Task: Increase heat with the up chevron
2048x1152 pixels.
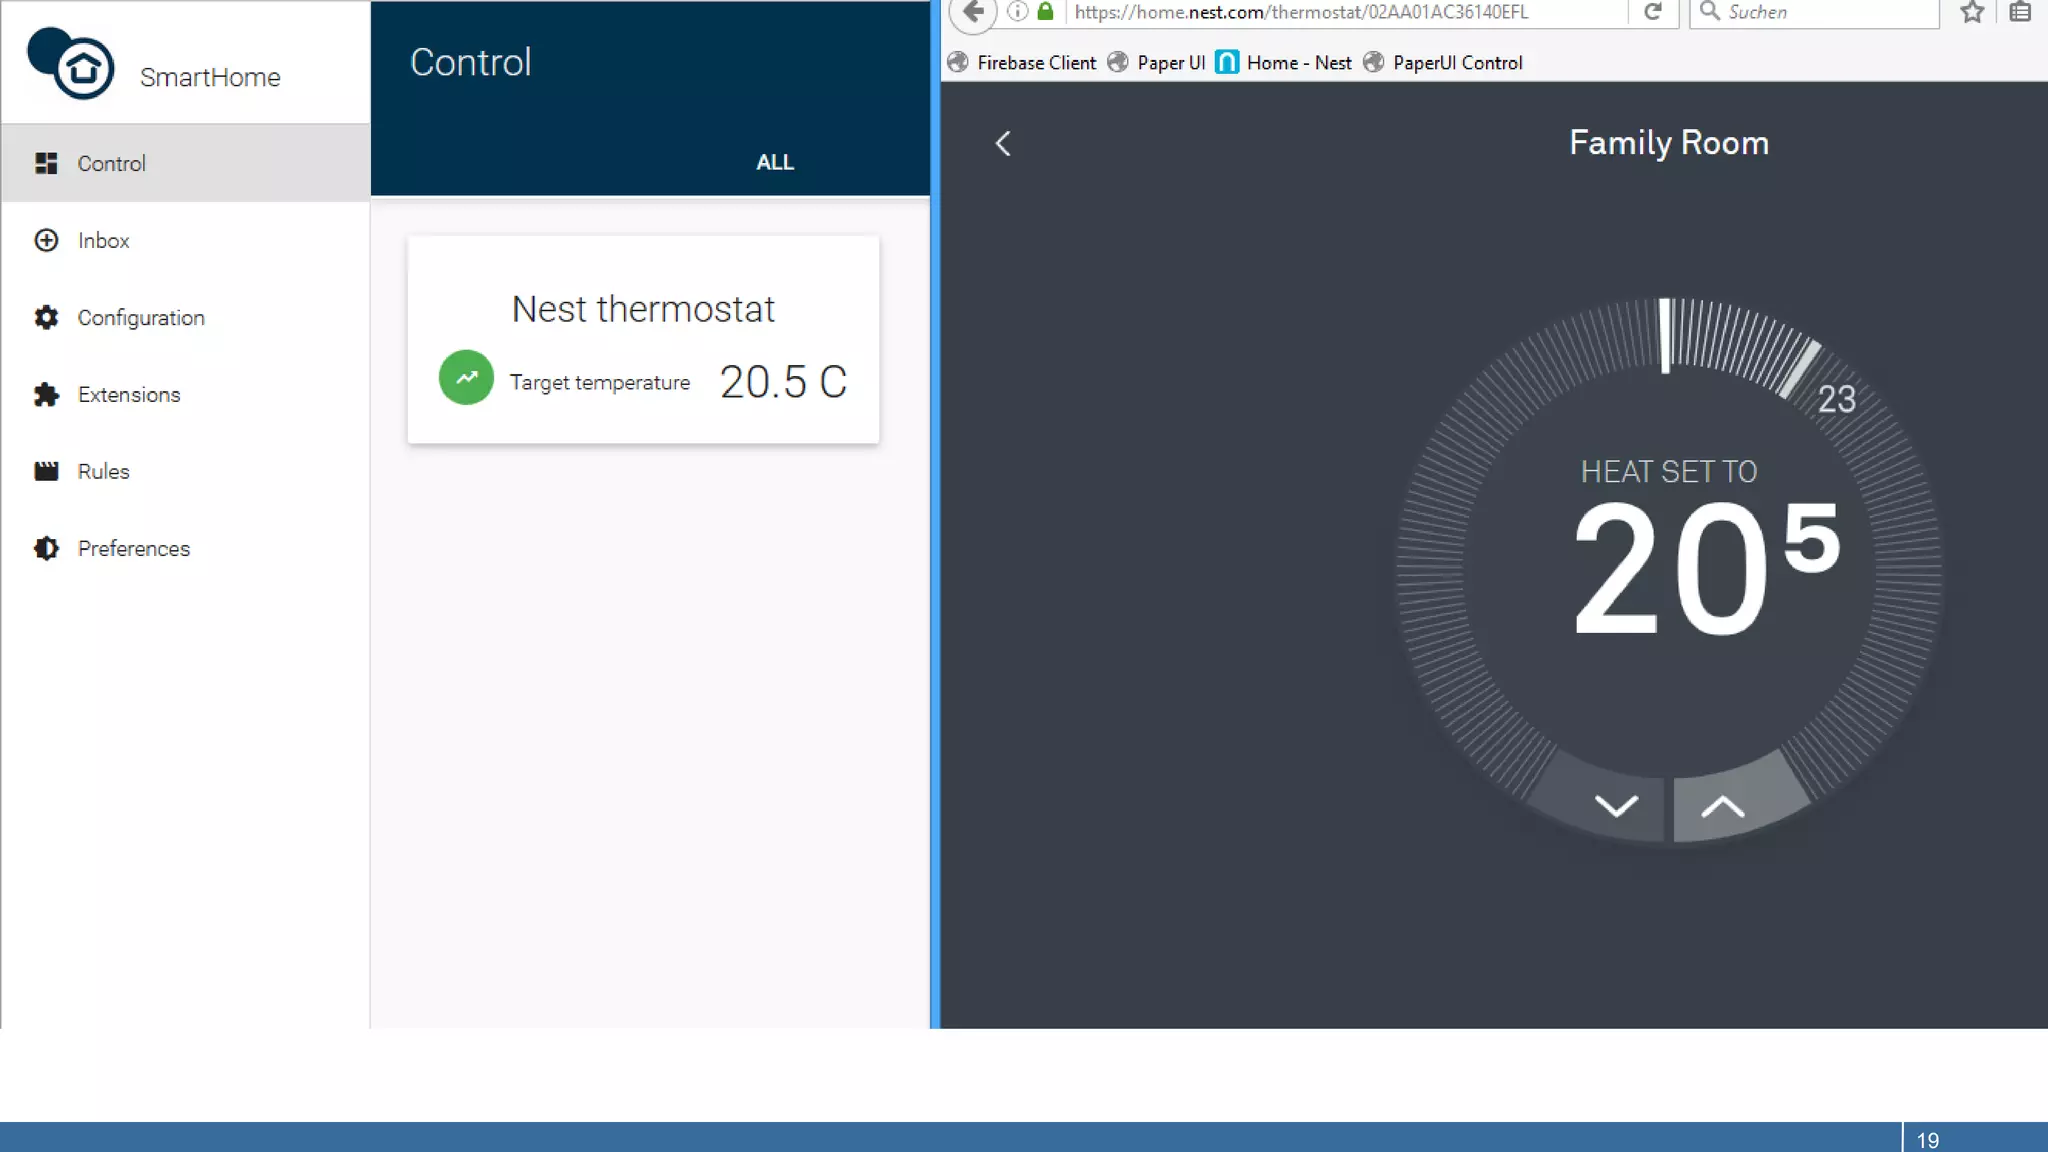Action: pos(1722,806)
